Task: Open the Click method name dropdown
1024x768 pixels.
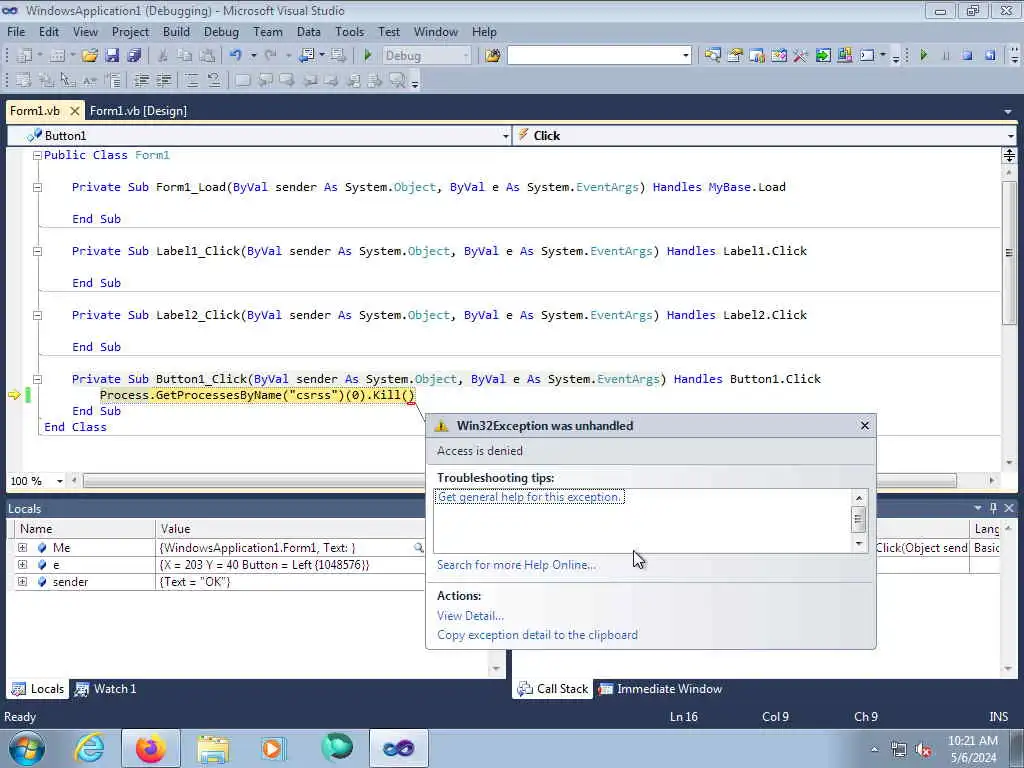Action: tap(1010, 136)
